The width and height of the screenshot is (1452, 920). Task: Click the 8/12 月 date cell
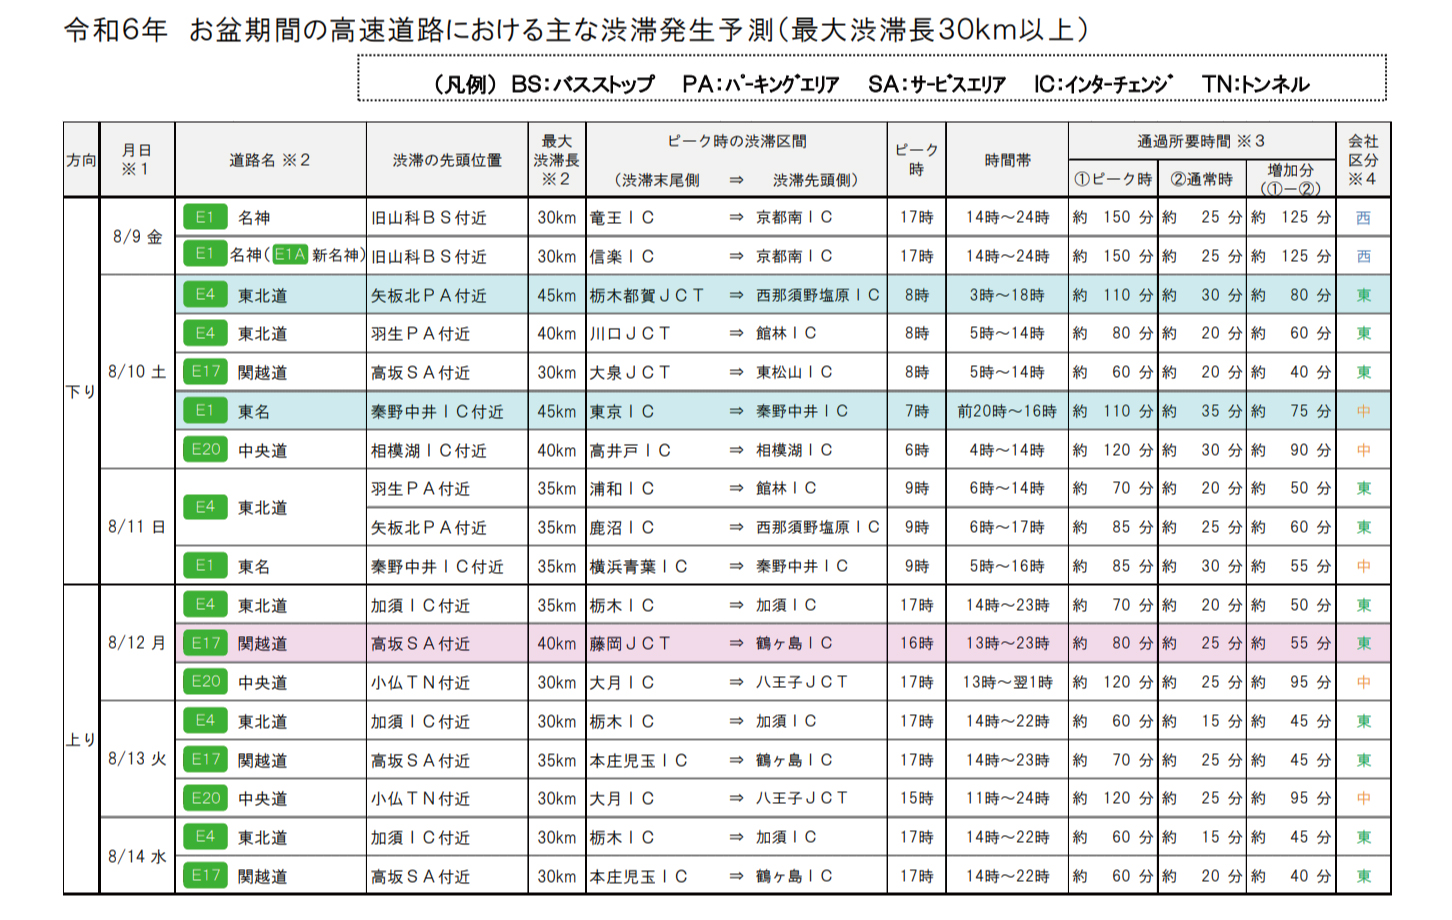pos(137,643)
